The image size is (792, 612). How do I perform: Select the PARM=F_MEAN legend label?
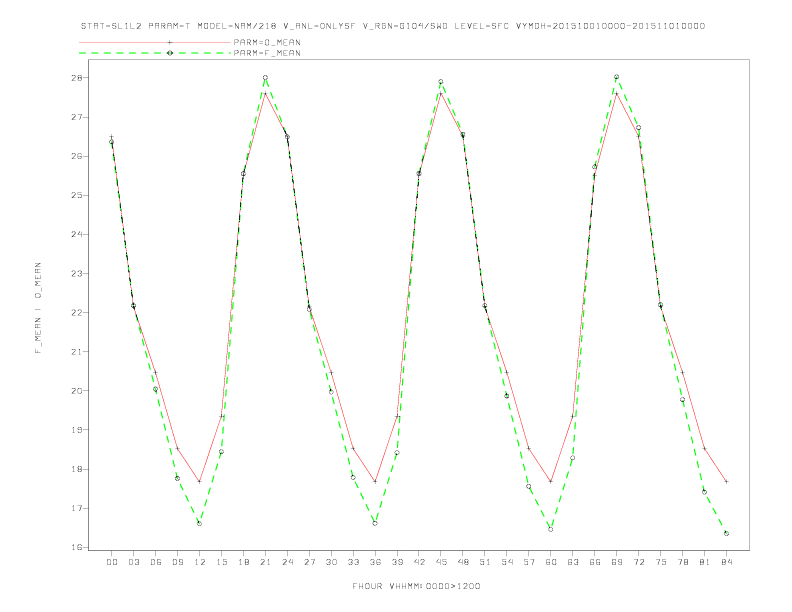point(267,53)
